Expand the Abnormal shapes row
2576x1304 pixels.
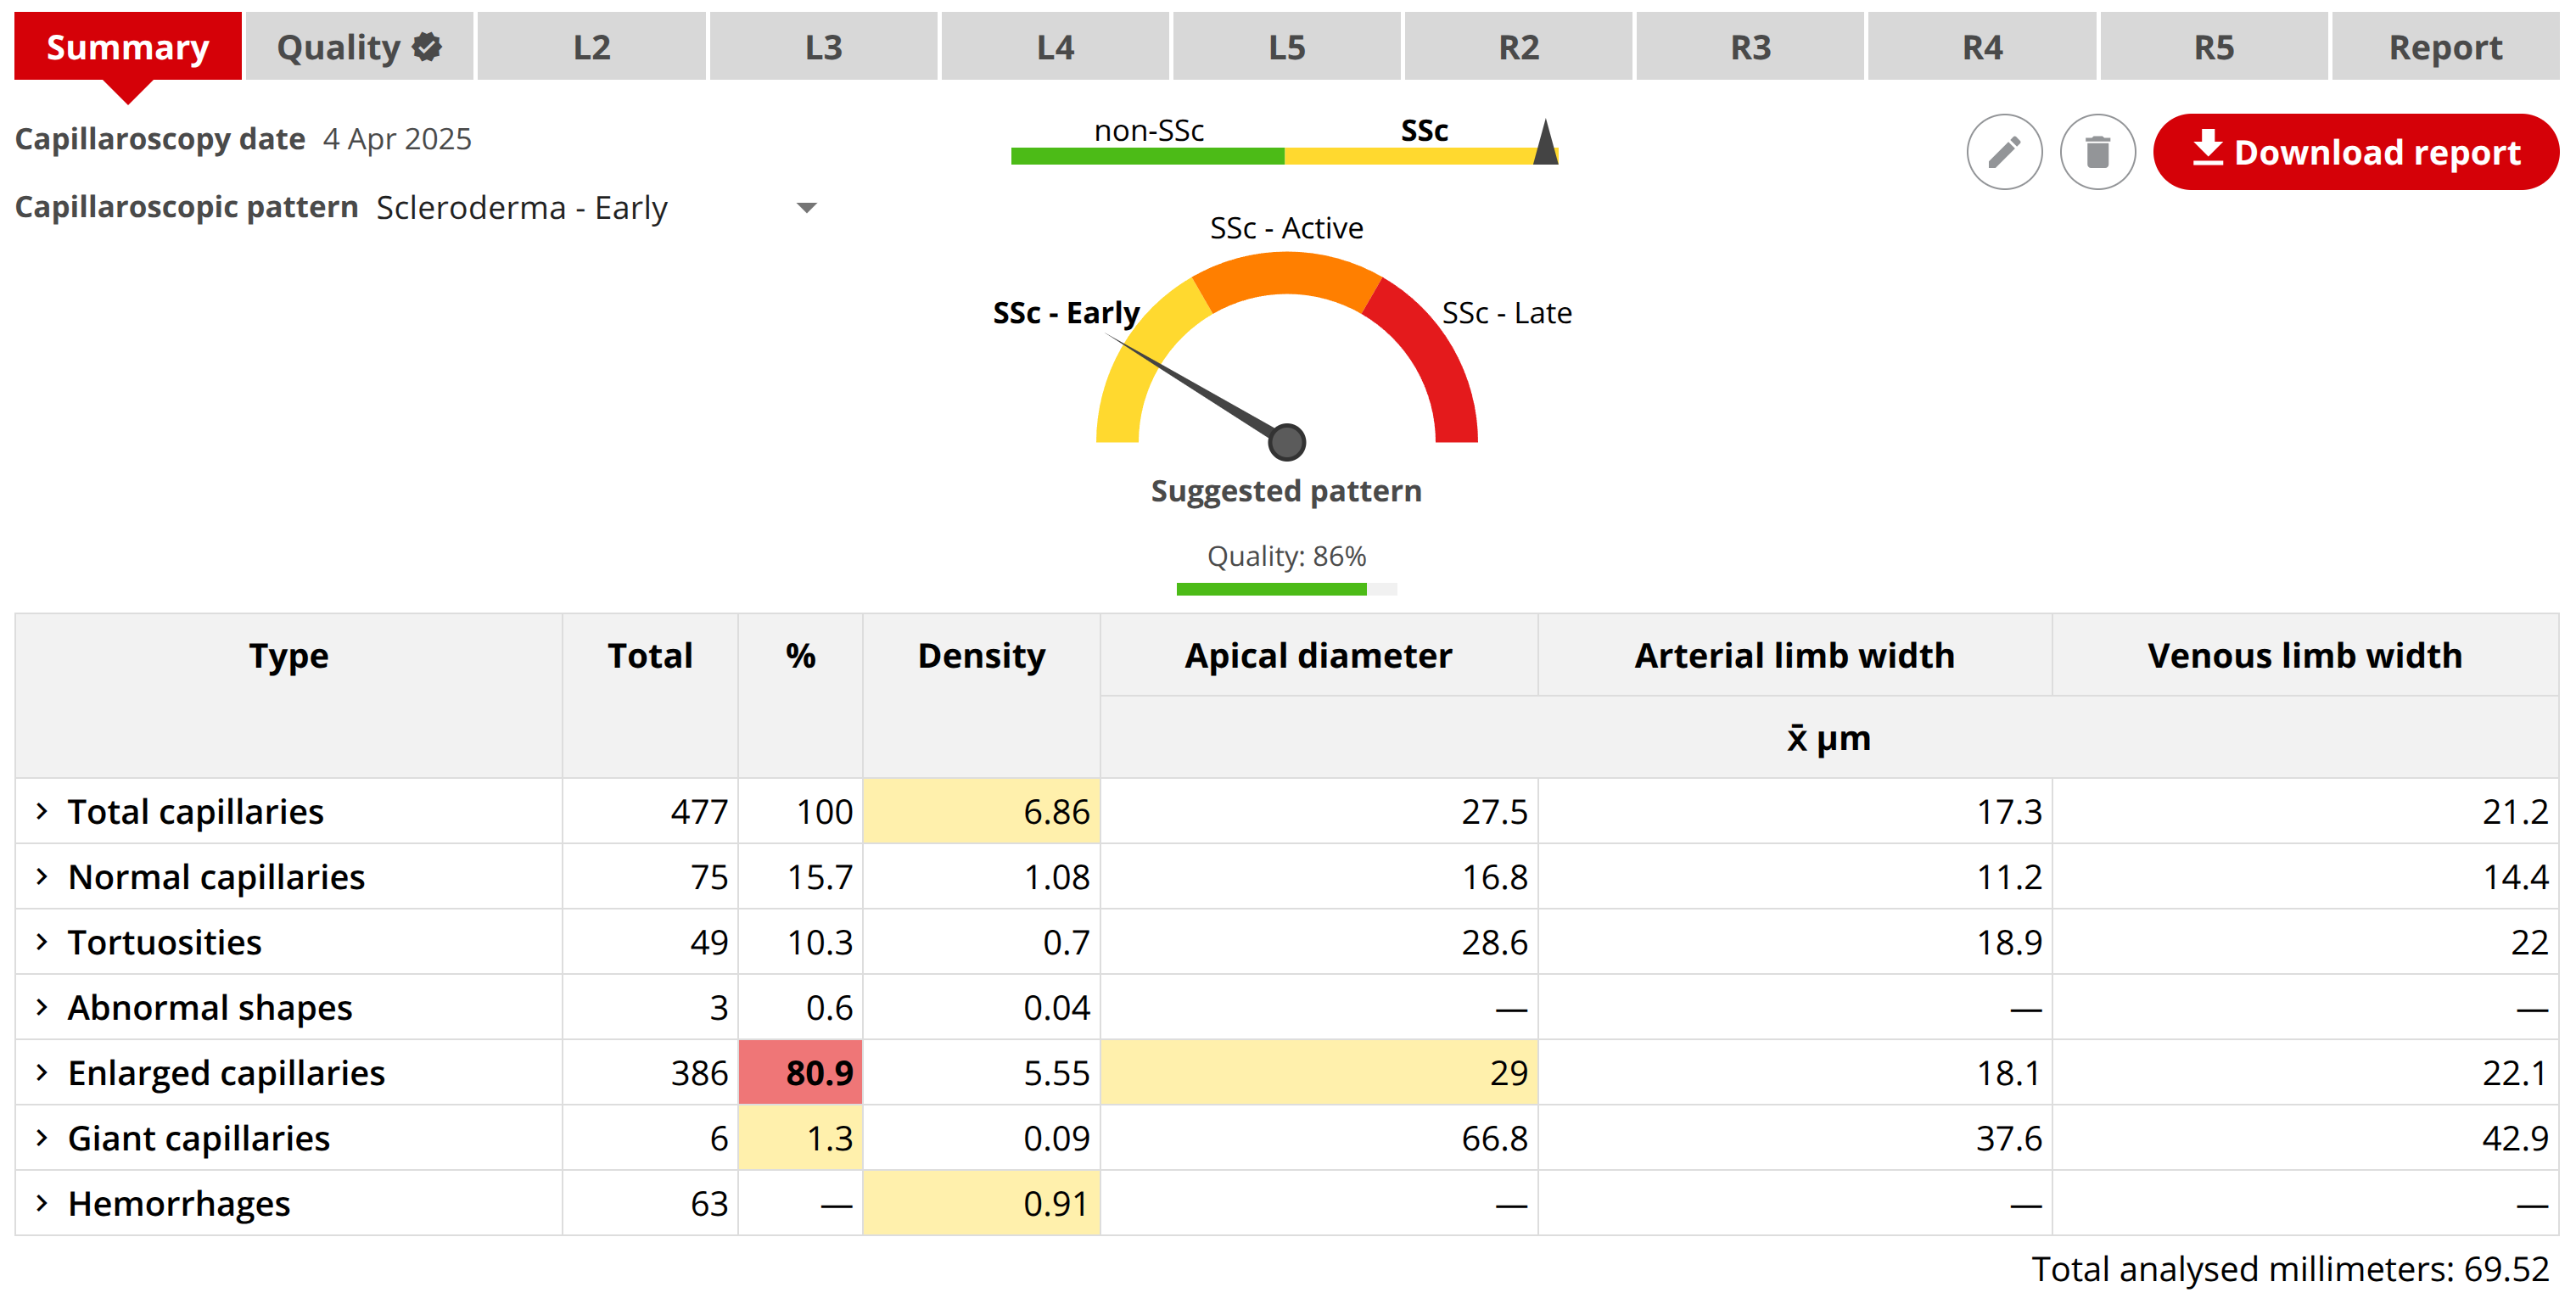click(42, 1007)
